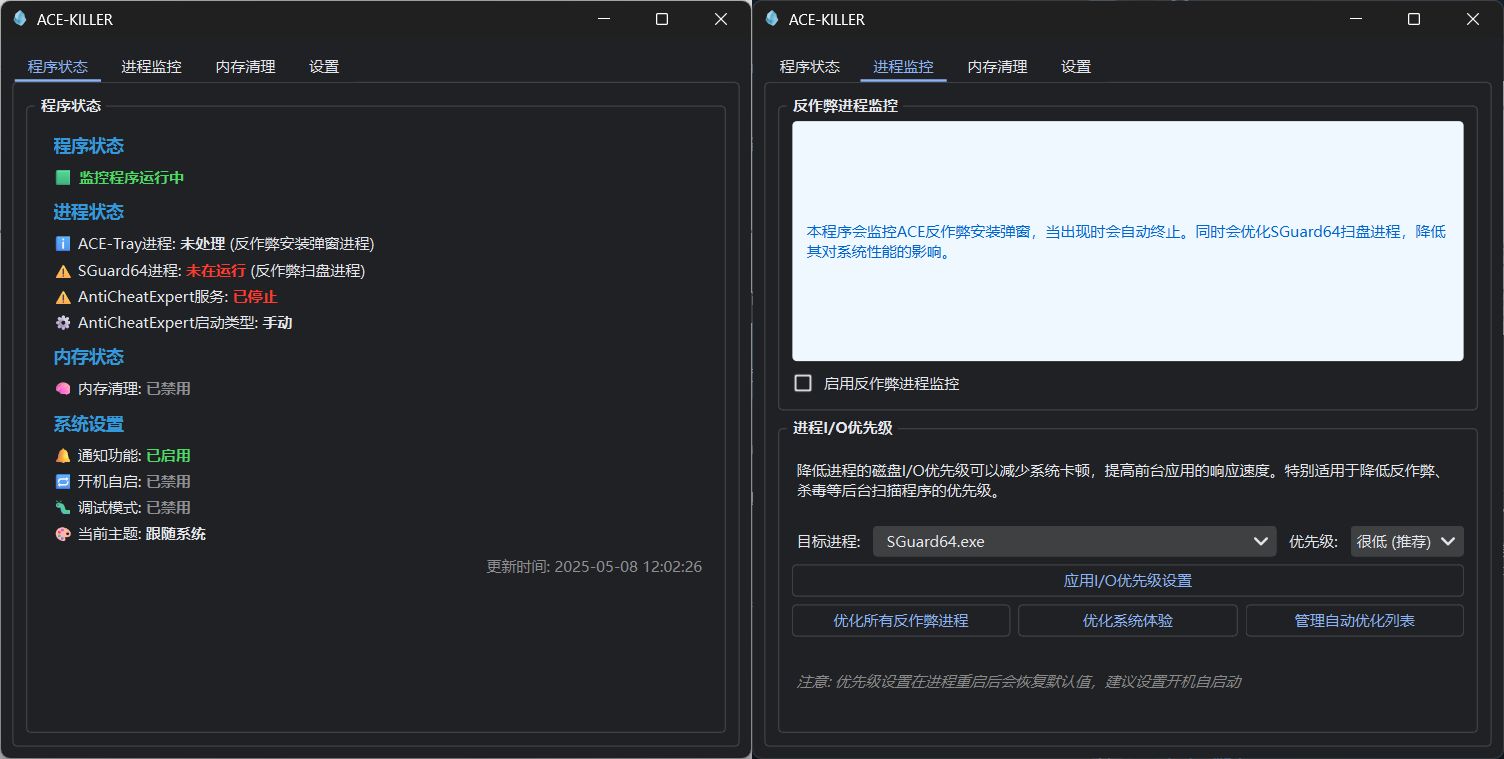The height and width of the screenshot is (759, 1504).
Task: Open 内存清理 tab in right window
Action: pyautogui.click(x=998, y=67)
